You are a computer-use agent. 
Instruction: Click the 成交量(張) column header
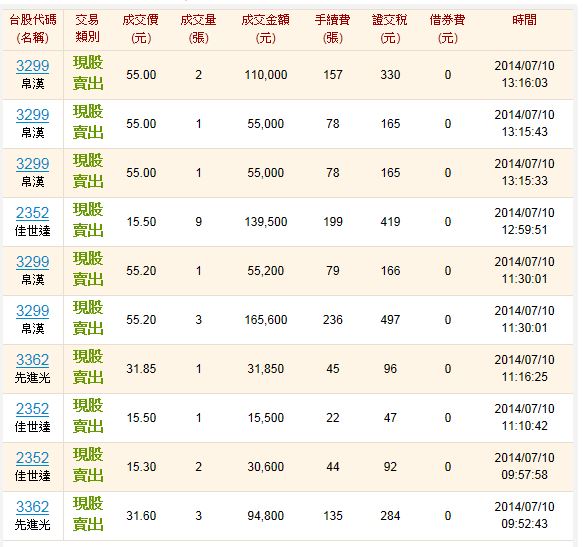coord(199,29)
